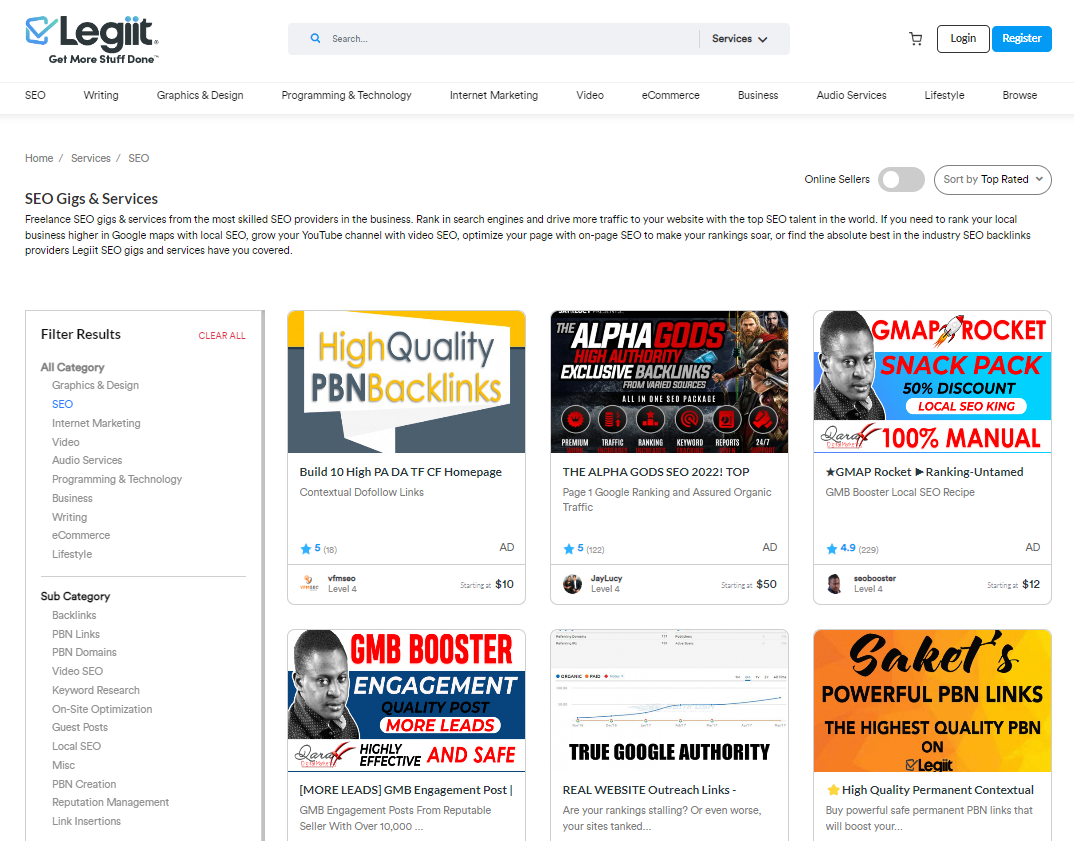Open Alpha Gods backlinks thumbnail
The image size is (1074, 841).
point(669,381)
